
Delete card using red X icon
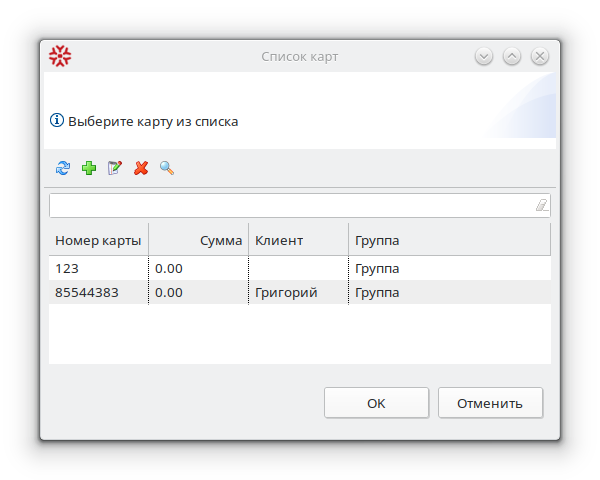pyautogui.click(x=141, y=168)
